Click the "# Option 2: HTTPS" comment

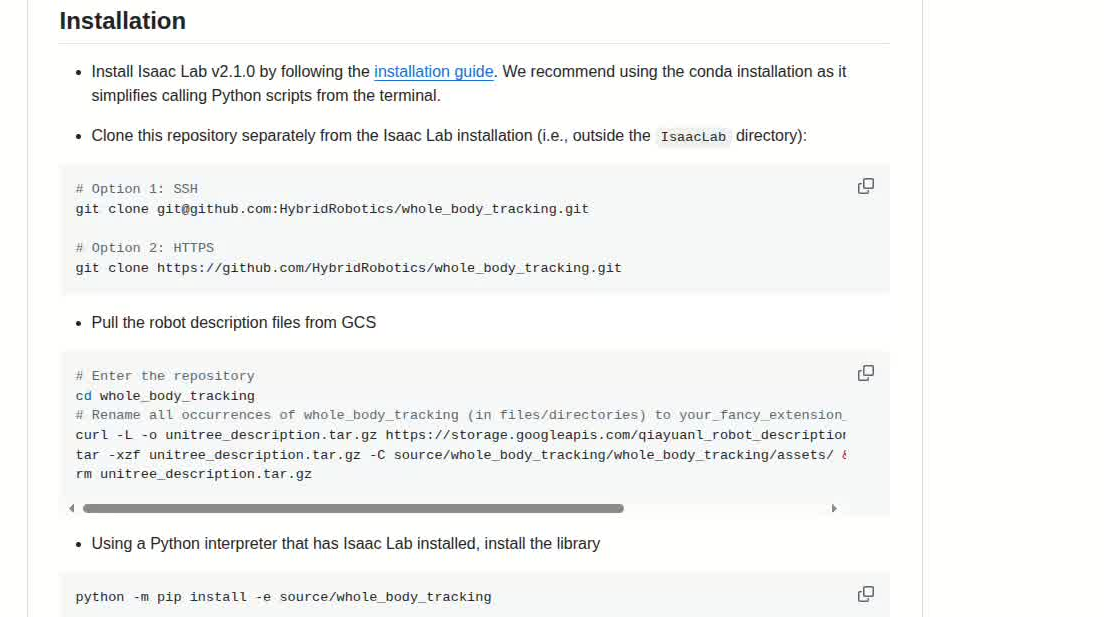click(144, 248)
